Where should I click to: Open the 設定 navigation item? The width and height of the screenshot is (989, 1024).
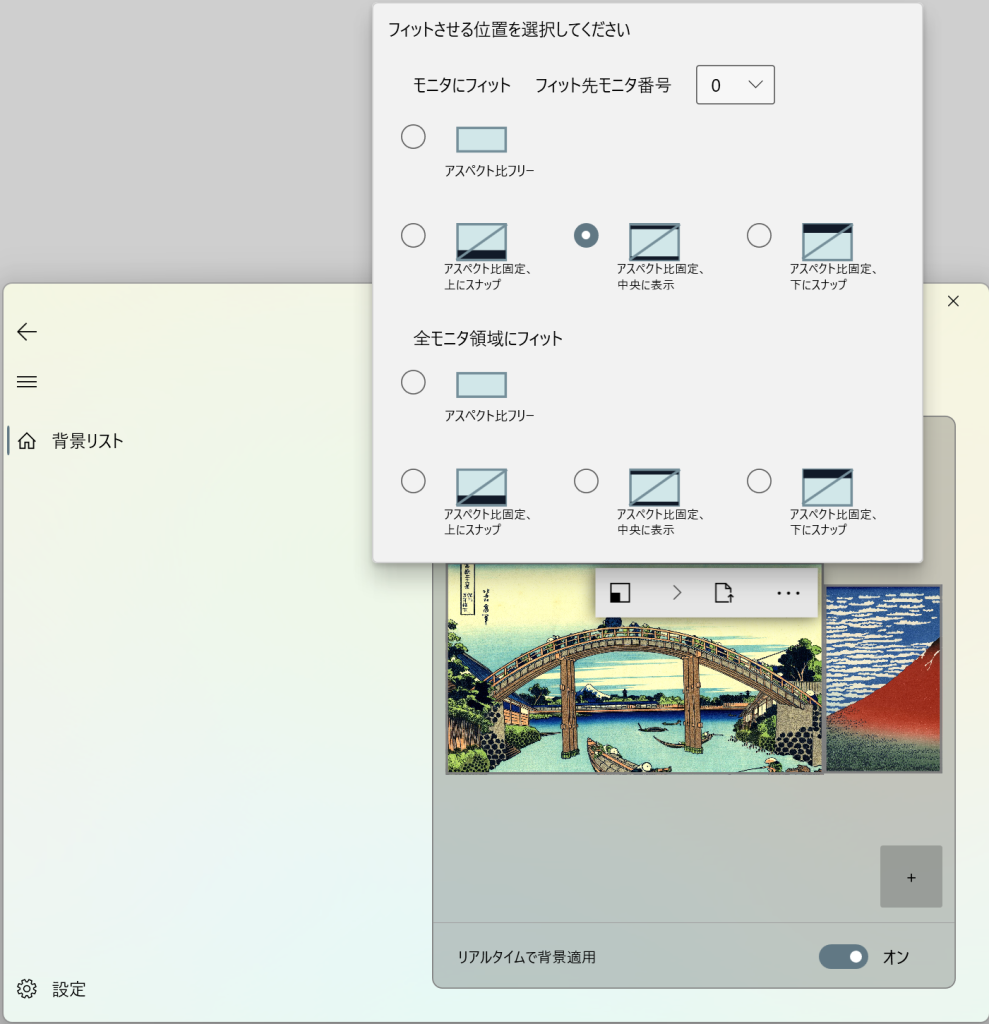point(69,989)
